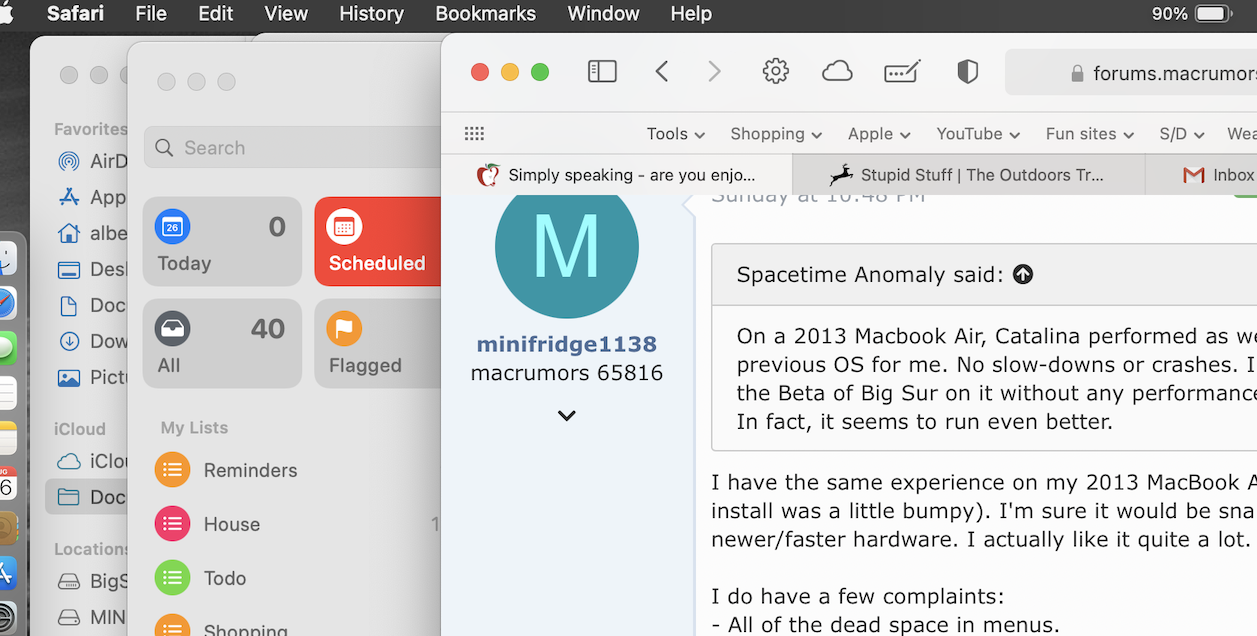
Task: Click Applications icon in Finder sidebar
Action: [69, 197]
